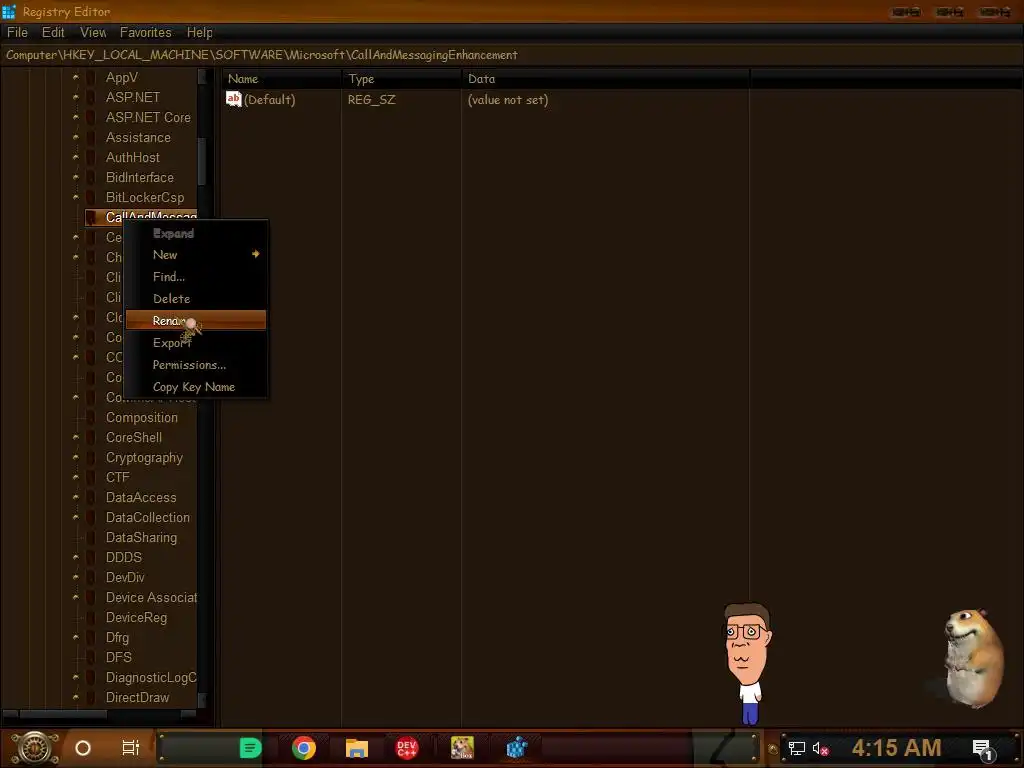The width and height of the screenshot is (1024, 768).
Task: Choose Export from the context menu
Action: pyautogui.click(x=196, y=343)
